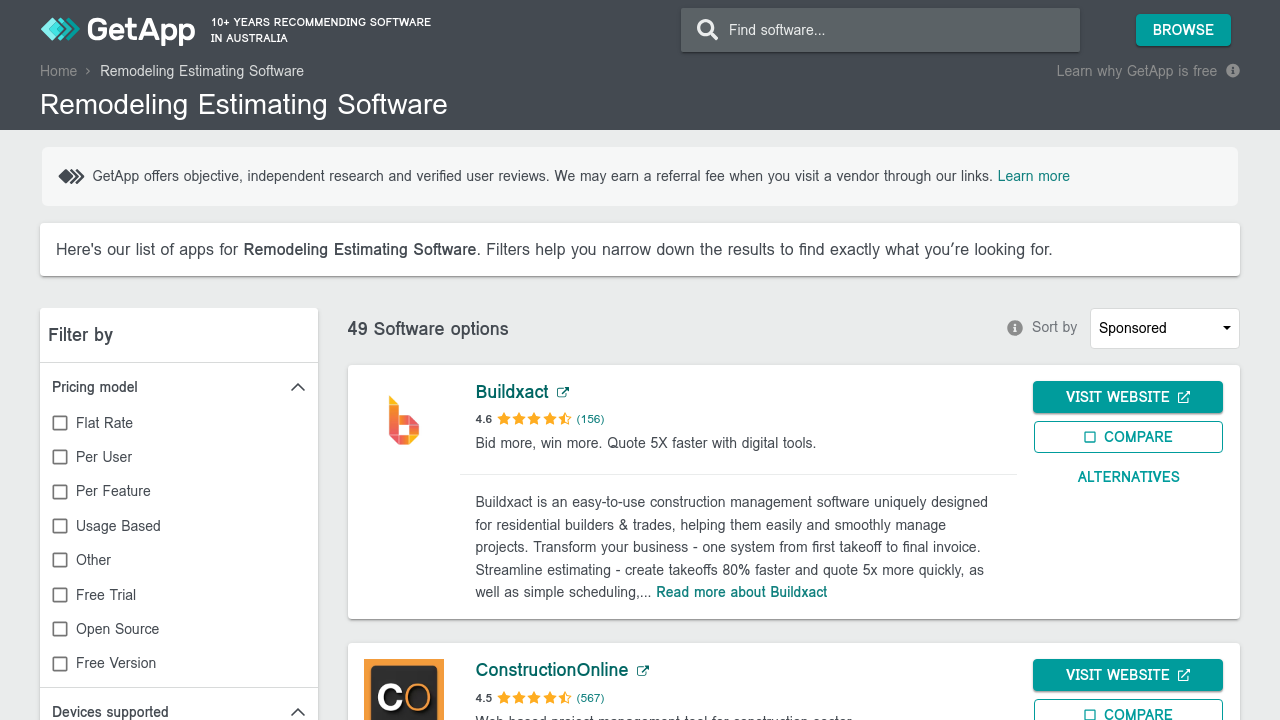Check the Free Trial filter box
1280x720 pixels.
point(60,595)
